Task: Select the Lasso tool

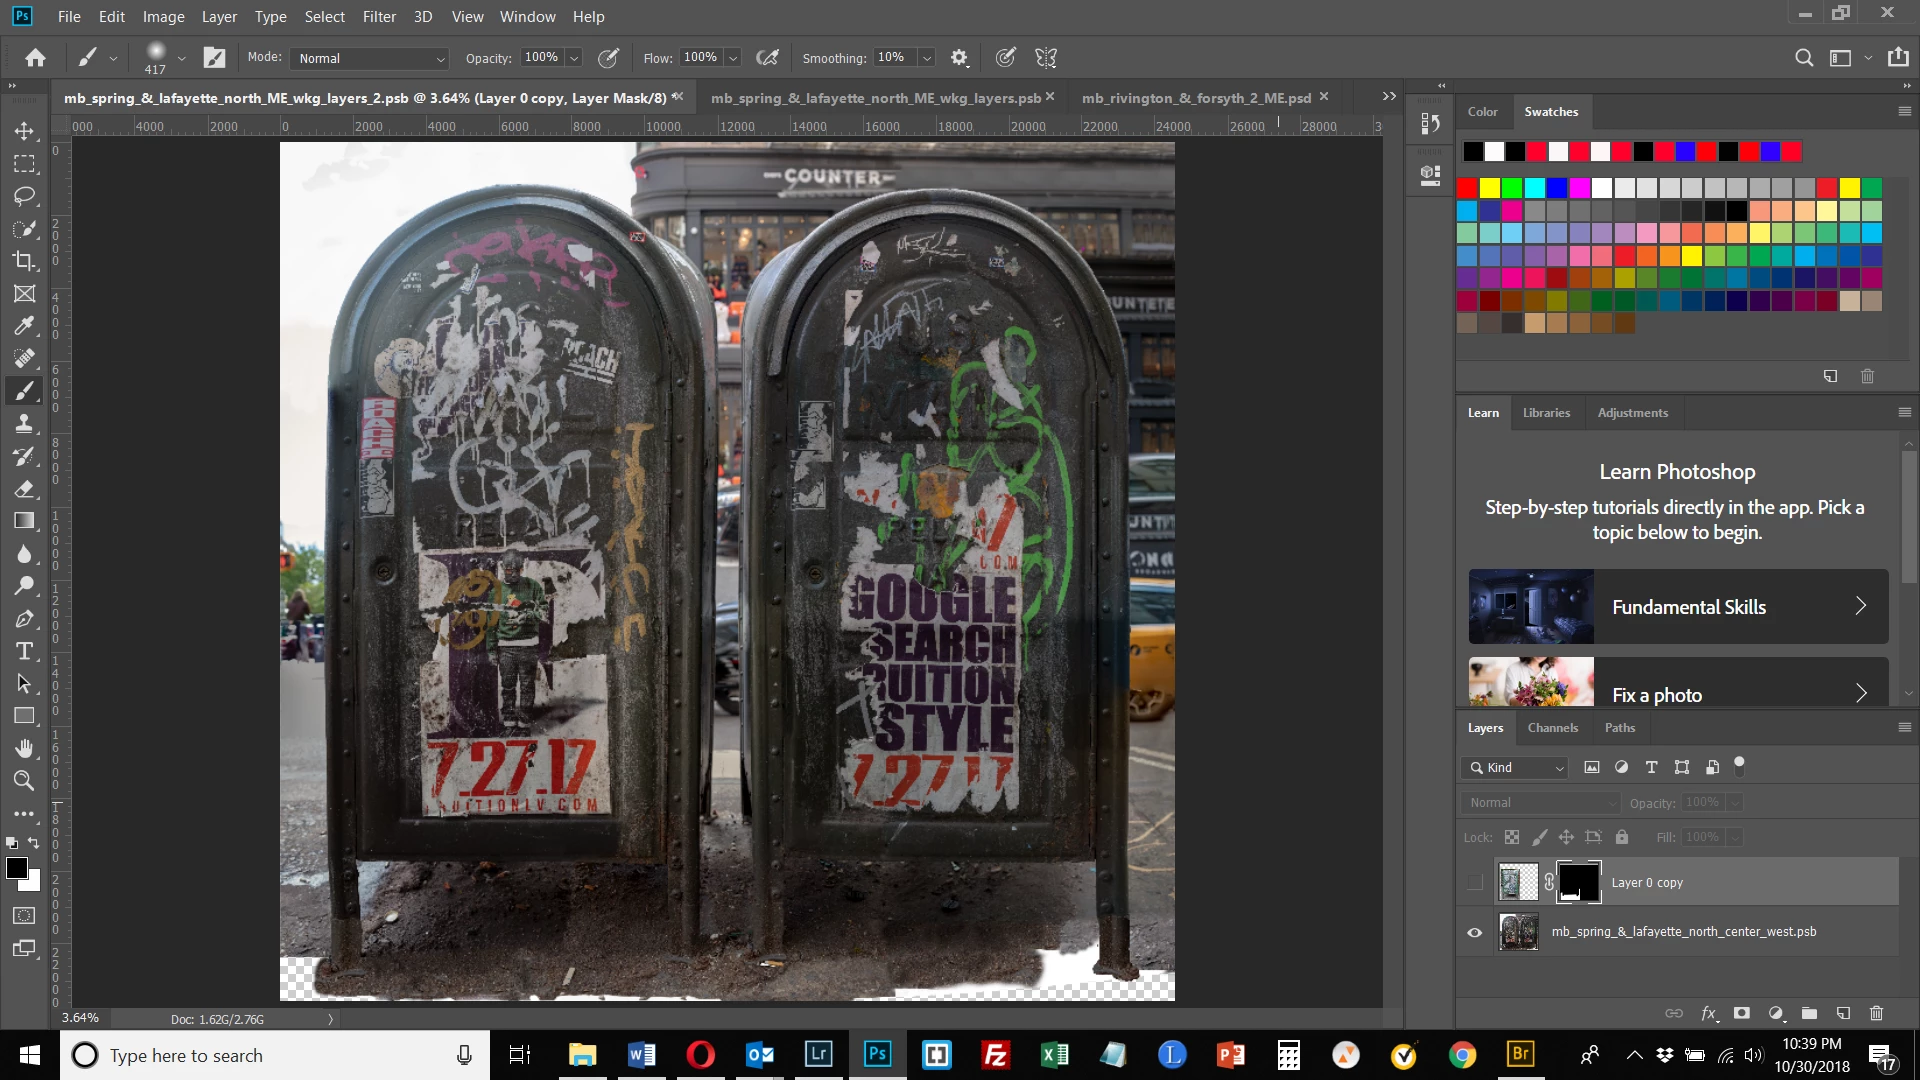Action: point(24,196)
